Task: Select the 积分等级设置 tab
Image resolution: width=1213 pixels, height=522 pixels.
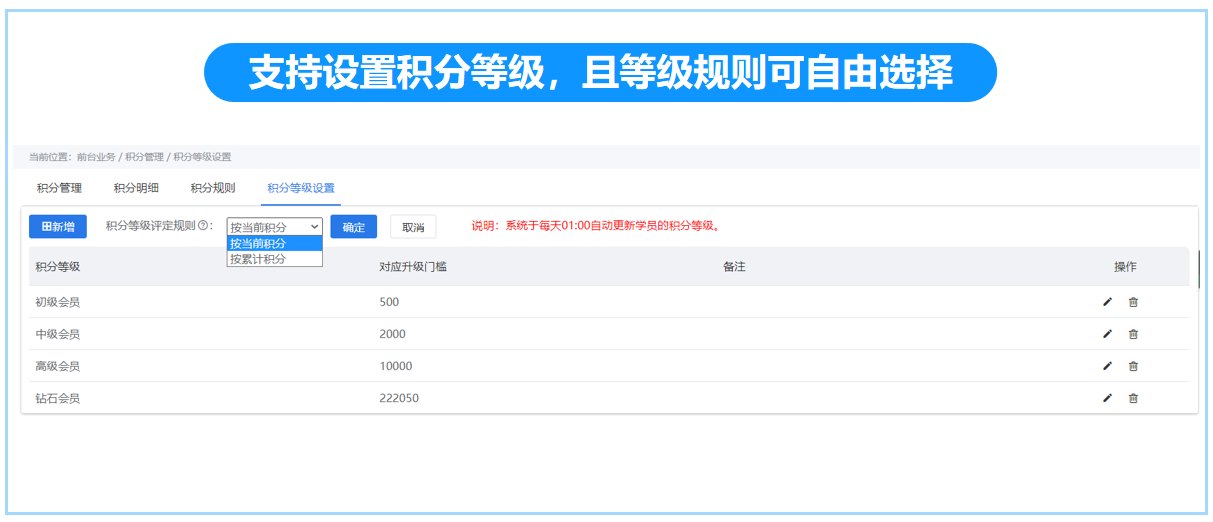Action: pyautogui.click(x=301, y=188)
